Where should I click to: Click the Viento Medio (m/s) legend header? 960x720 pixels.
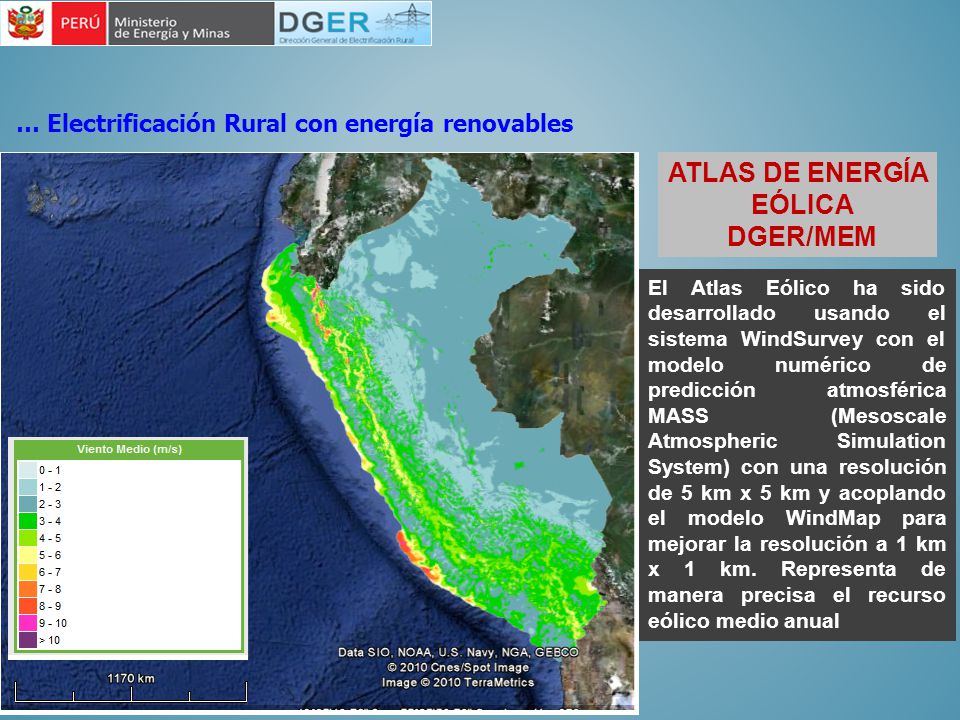click(x=129, y=449)
